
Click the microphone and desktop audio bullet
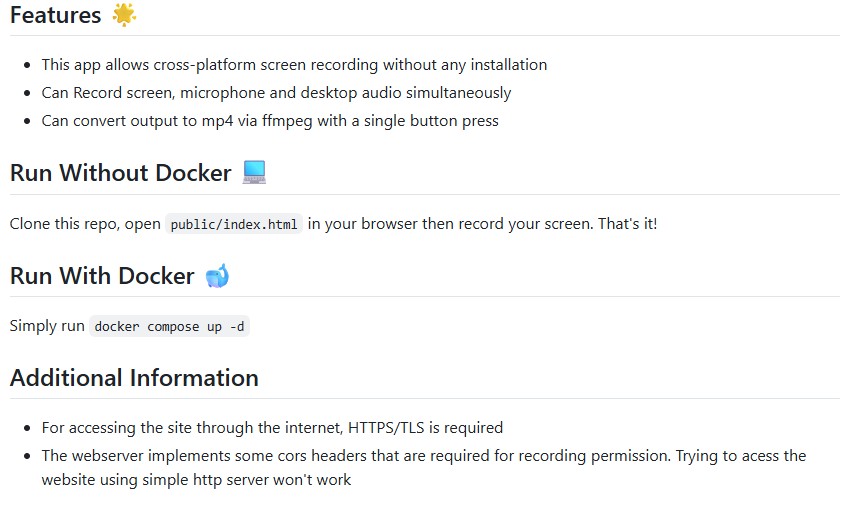(276, 92)
